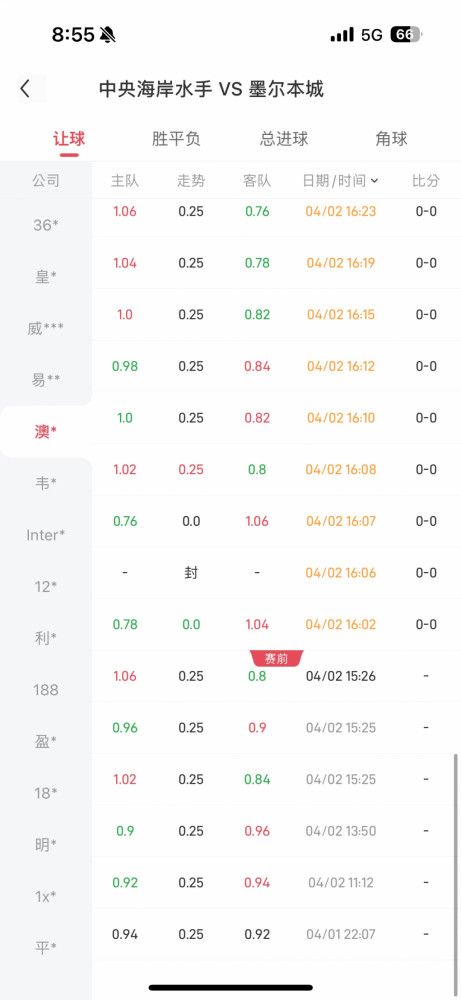Screen dimensions: 461x1000
Task: Switch to the 总进球 tab
Action: [x=284, y=139]
